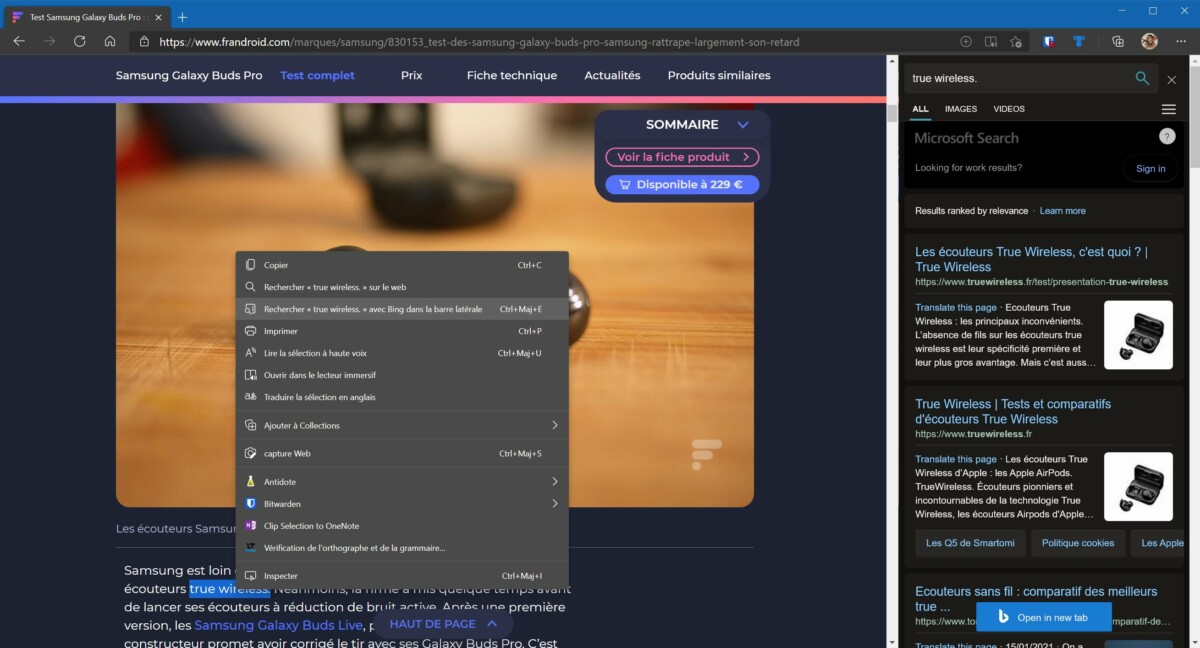Expand the Antidote submenu

[402, 481]
